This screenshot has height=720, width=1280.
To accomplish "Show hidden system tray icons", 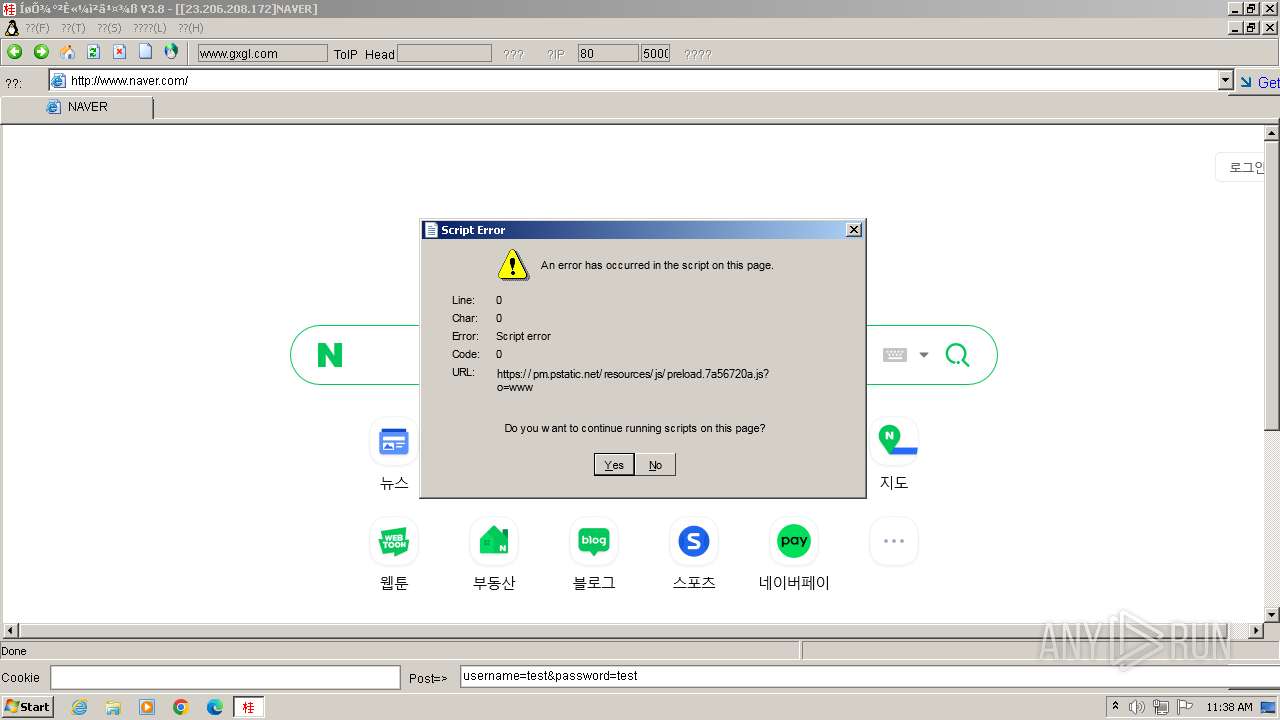I will pyautogui.click(x=1115, y=706).
